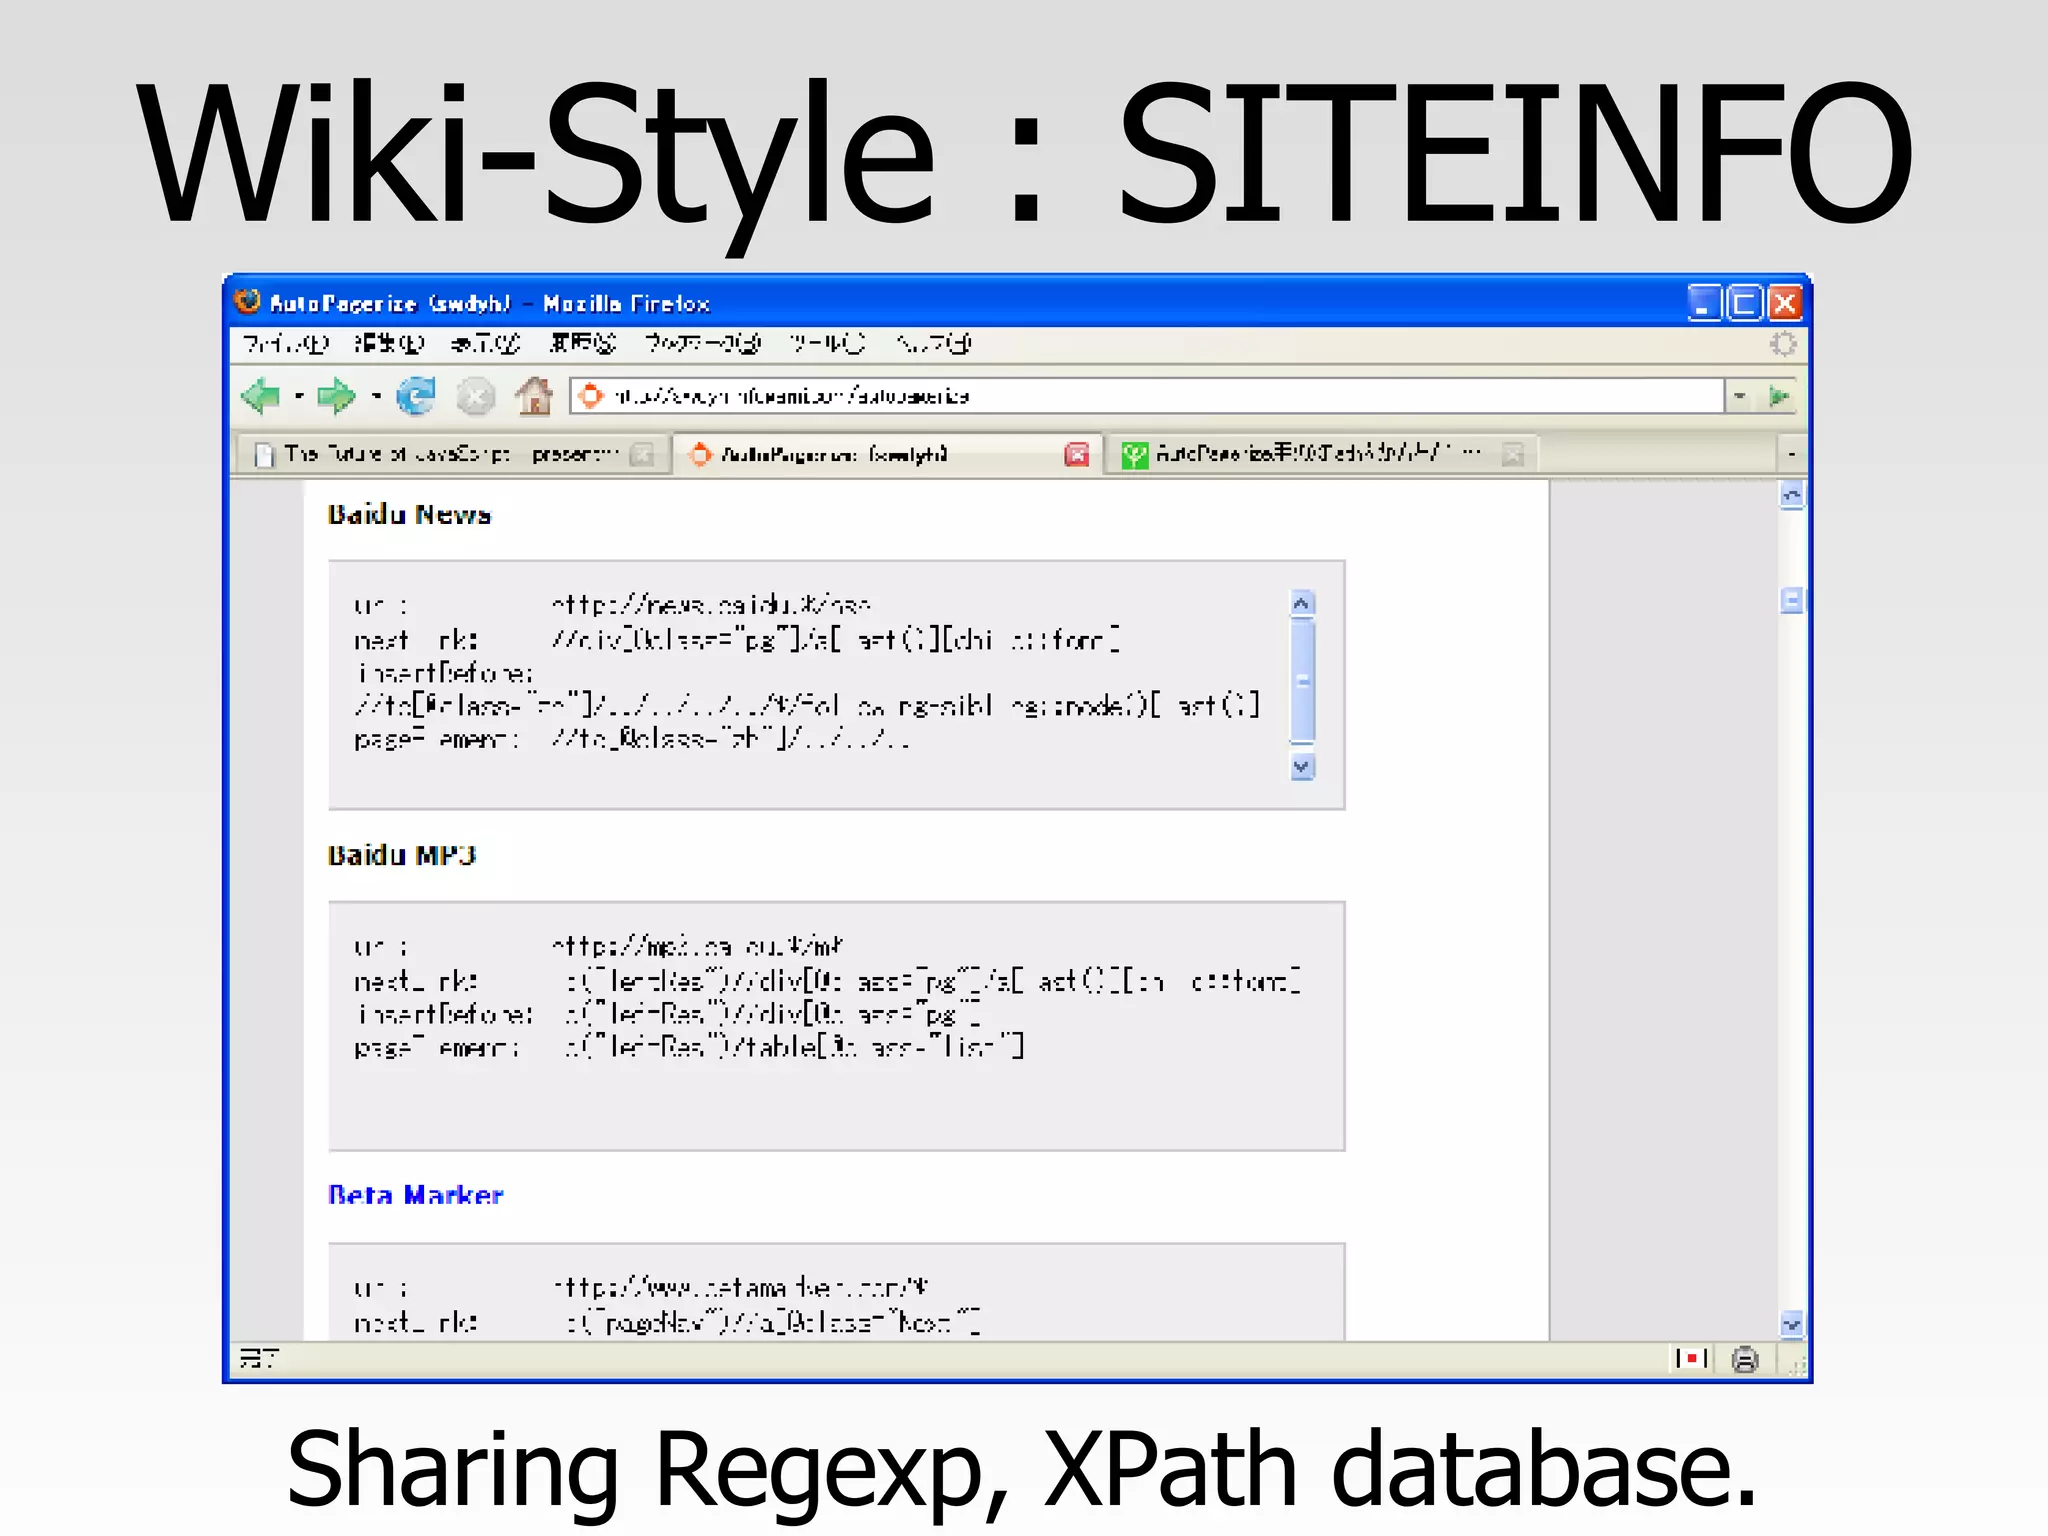
Task: Click the status bar printer-like icon
Action: click(x=1745, y=1360)
